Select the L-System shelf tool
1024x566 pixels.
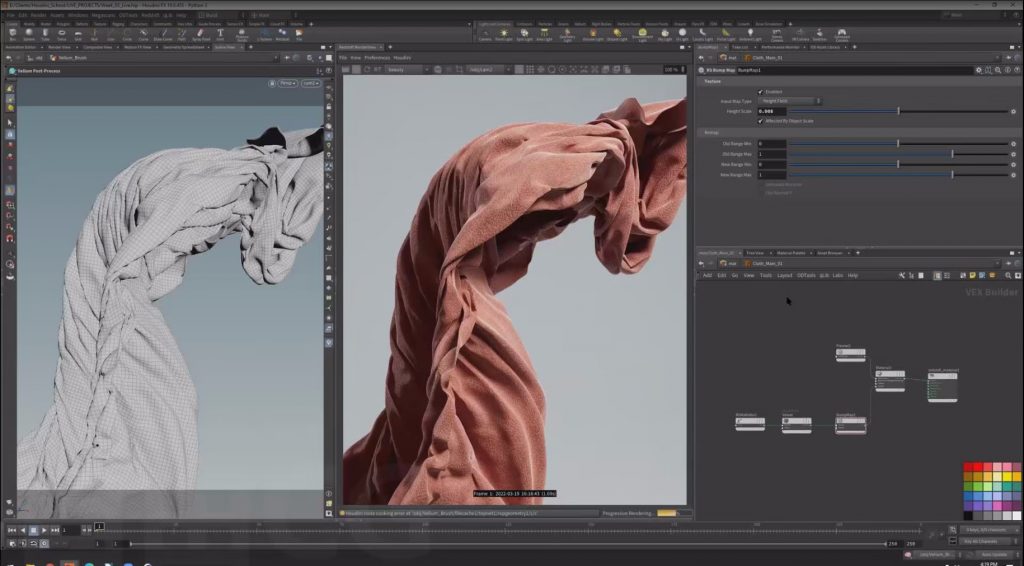click(264, 35)
